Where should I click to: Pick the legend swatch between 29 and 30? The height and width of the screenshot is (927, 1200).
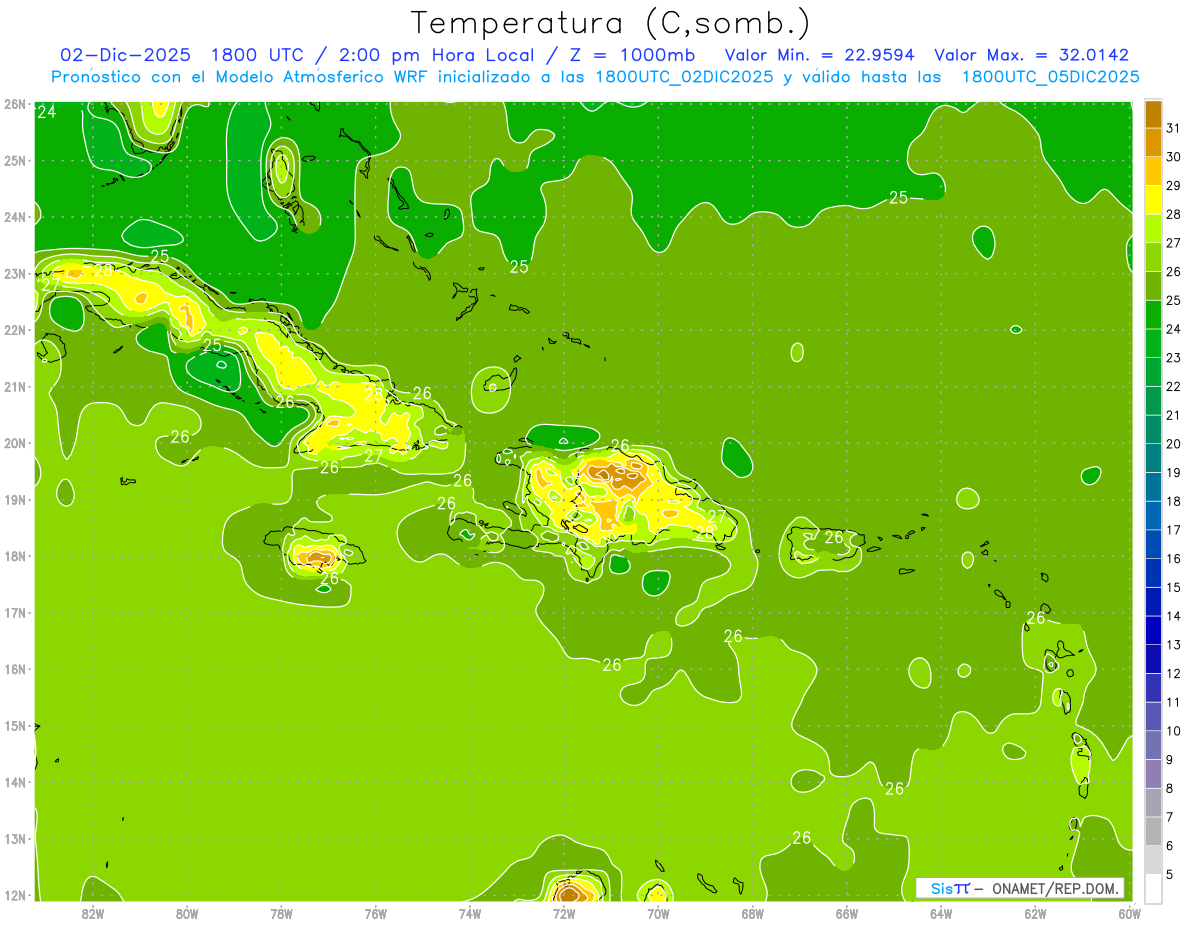(x=1153, y=172)
